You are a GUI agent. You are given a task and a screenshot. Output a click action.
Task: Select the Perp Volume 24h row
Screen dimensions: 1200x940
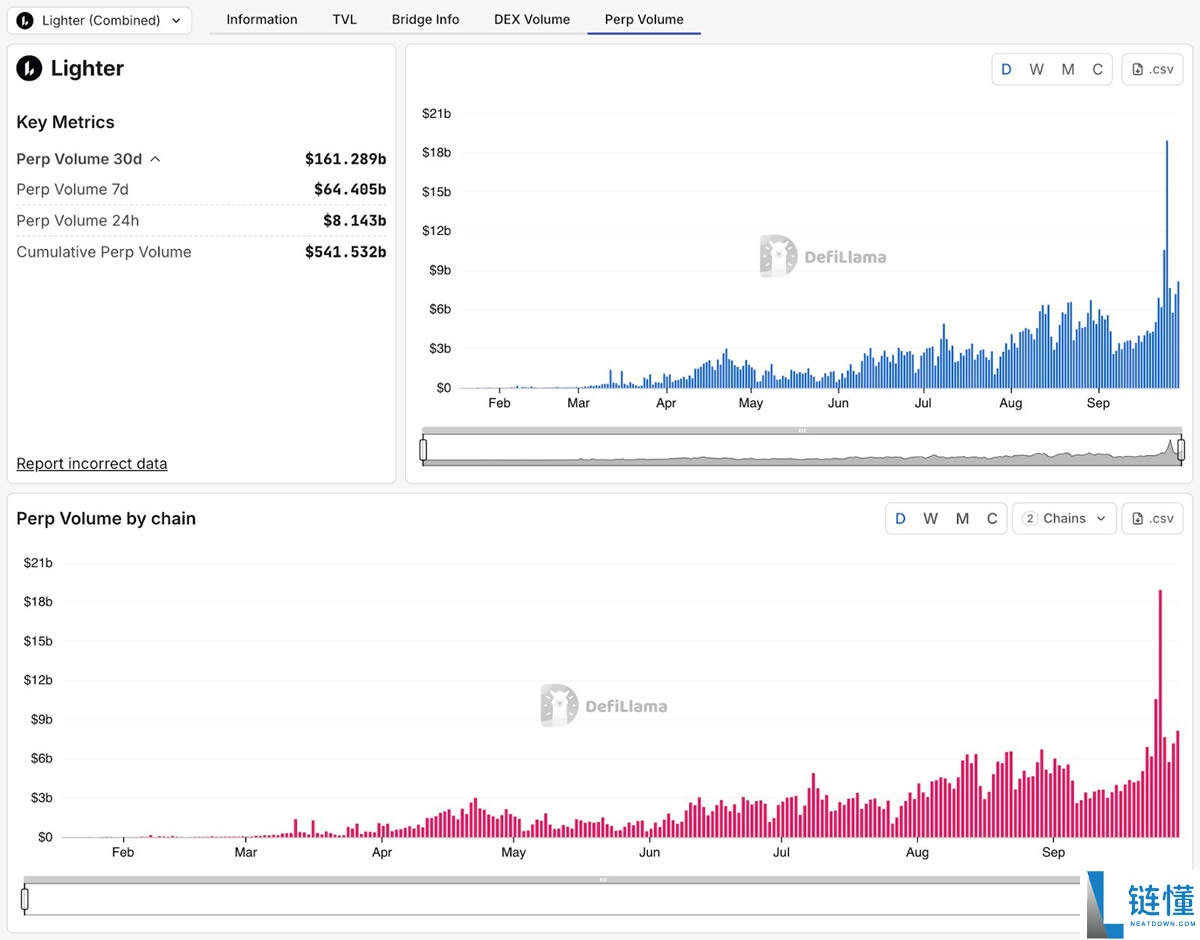[201, 220]
